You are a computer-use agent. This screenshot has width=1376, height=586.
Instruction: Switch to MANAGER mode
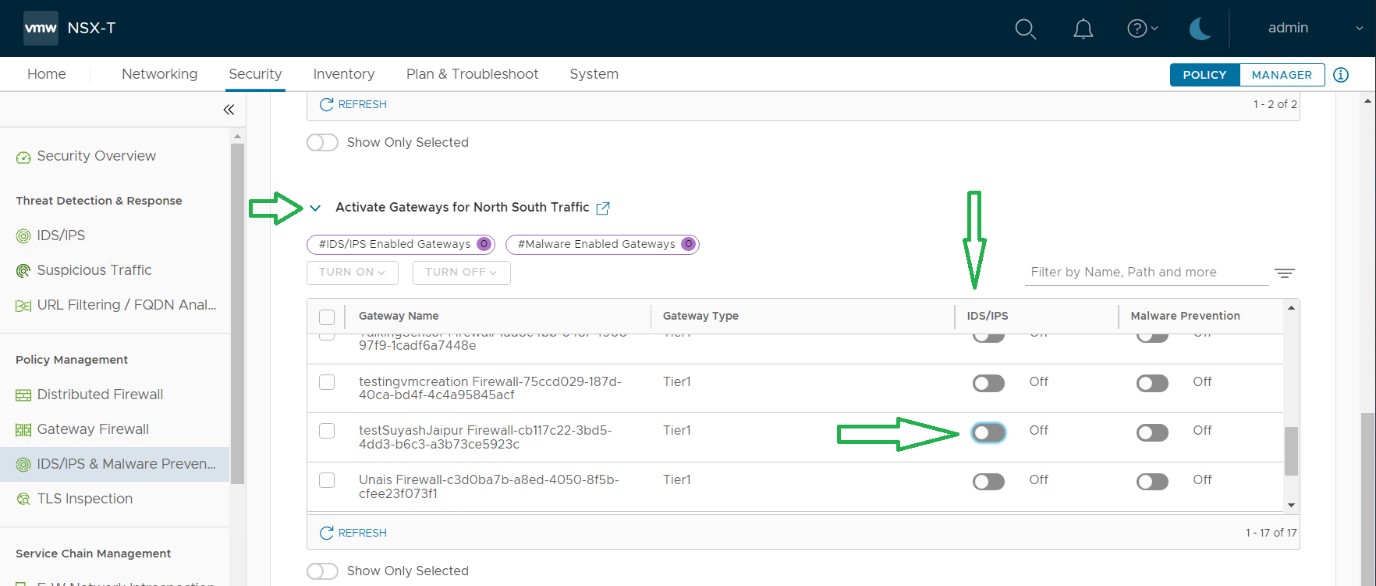click(1282, 75)
